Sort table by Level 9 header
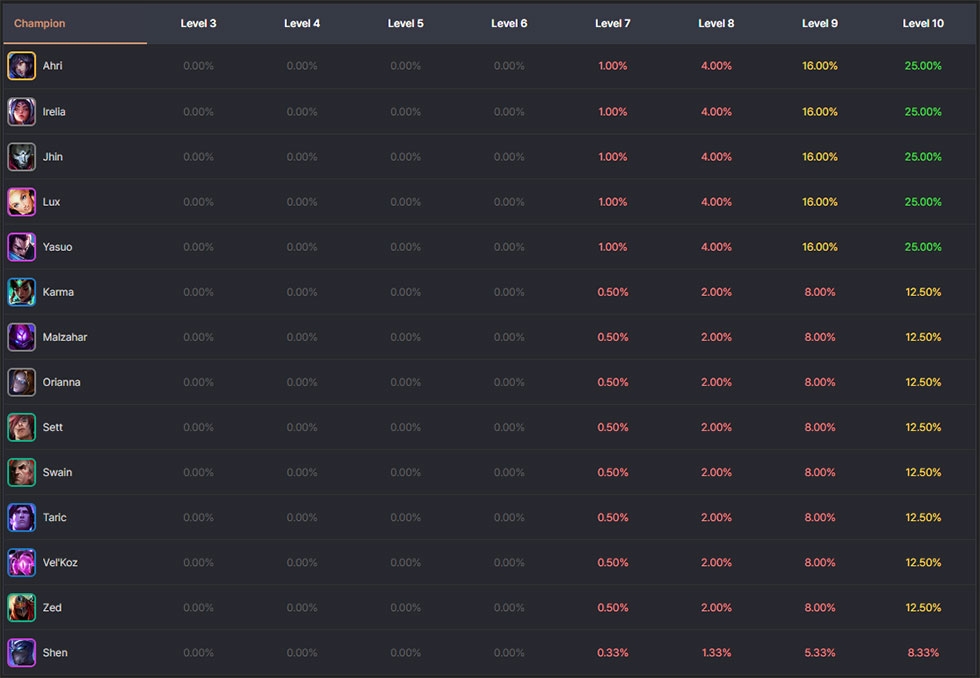Screen dimensions: 980x678 (x=820, y=23)
